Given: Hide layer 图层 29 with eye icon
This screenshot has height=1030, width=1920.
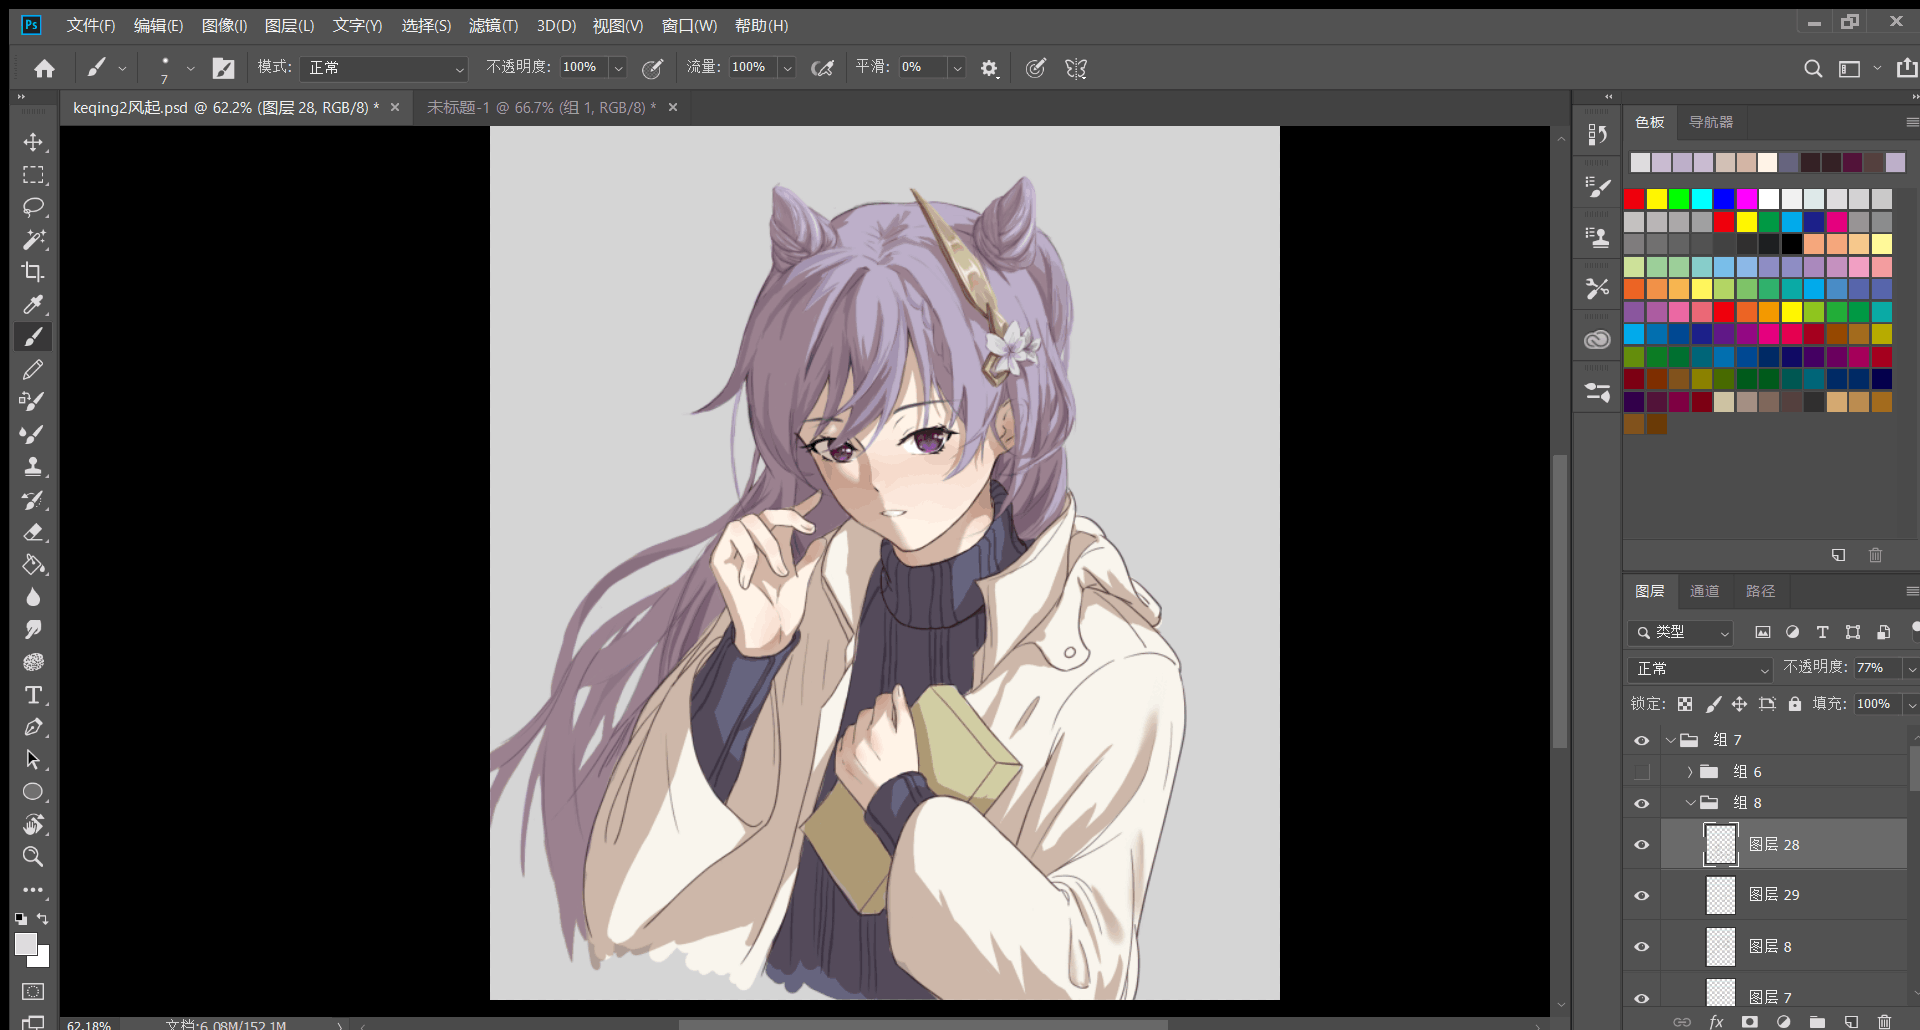Looking at the screenshot, I should pos(1641,895).
